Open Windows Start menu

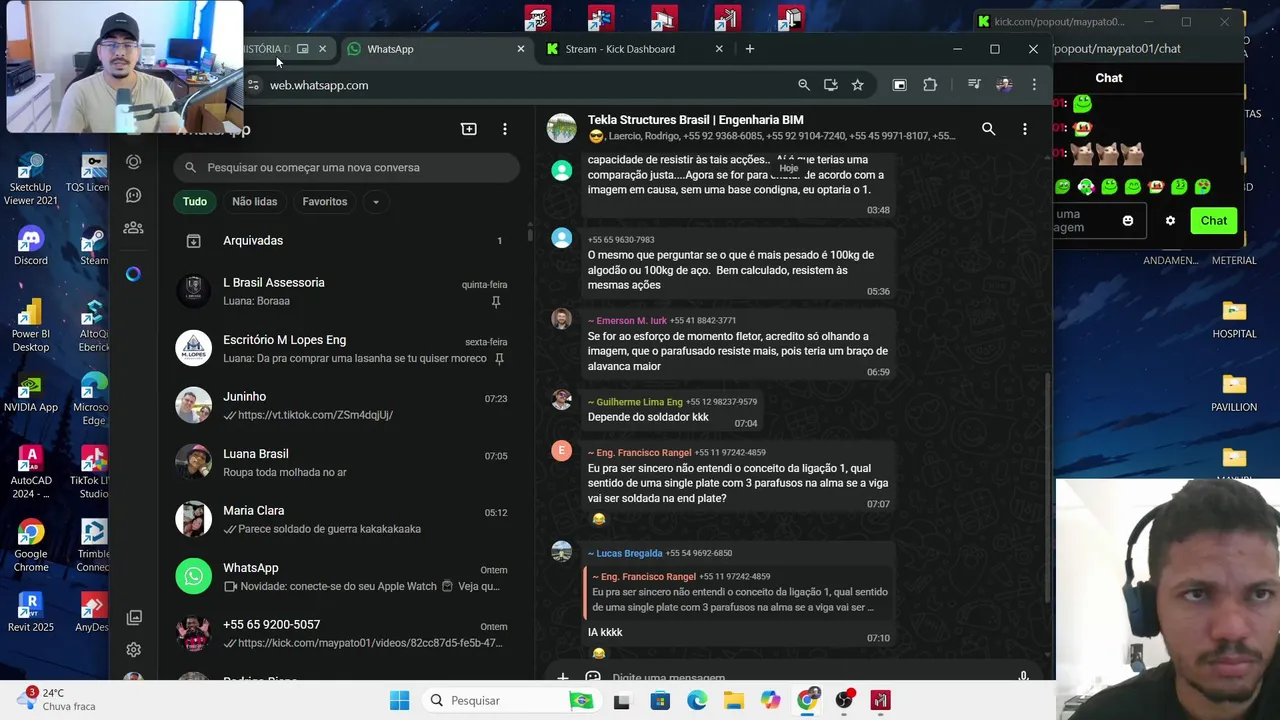tap(399, 700)
